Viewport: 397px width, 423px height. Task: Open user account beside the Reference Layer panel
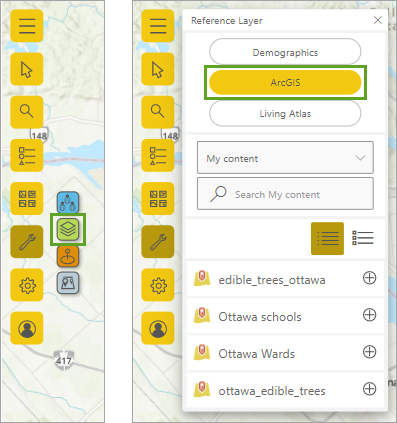point(158,328)
